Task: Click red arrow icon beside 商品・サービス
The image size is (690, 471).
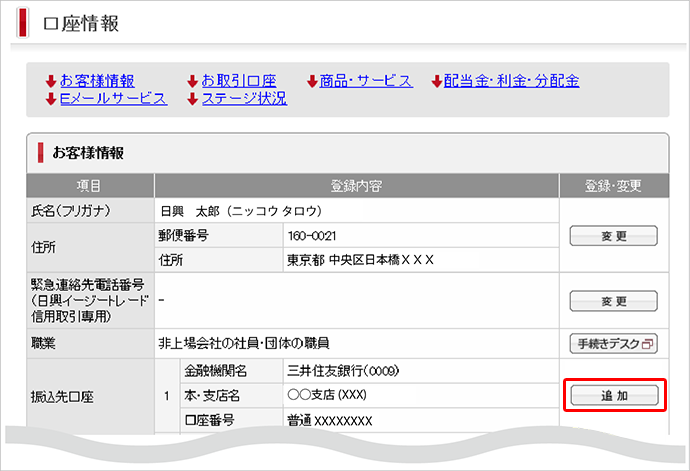Action: pyautogui.click(x=312, y=81)
